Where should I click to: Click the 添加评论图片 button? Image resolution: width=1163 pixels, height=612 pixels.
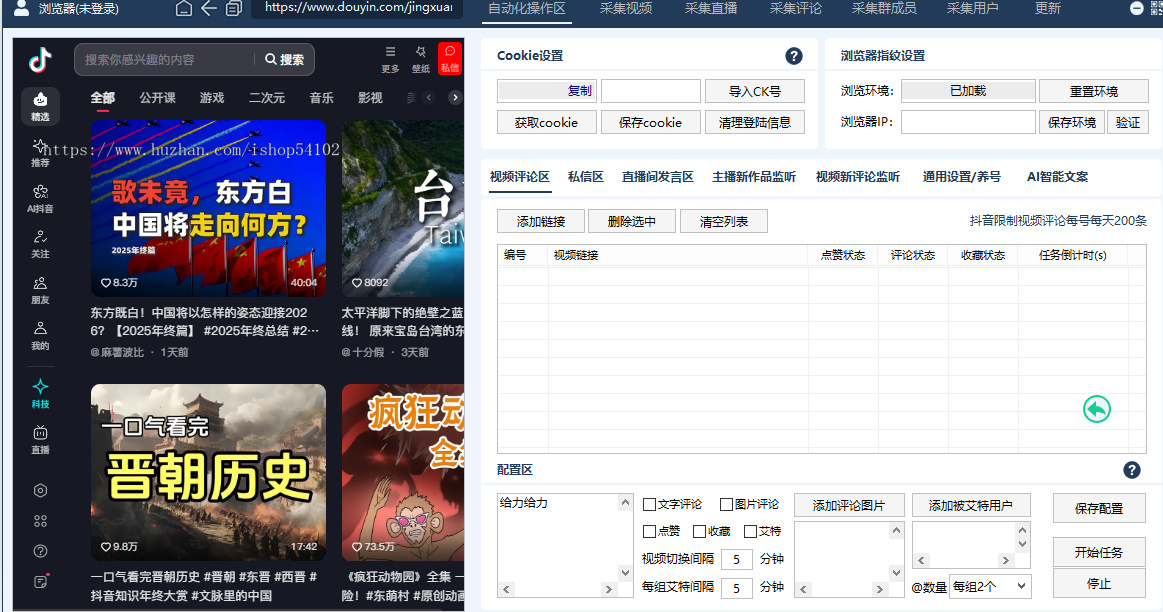click(849, 505)
